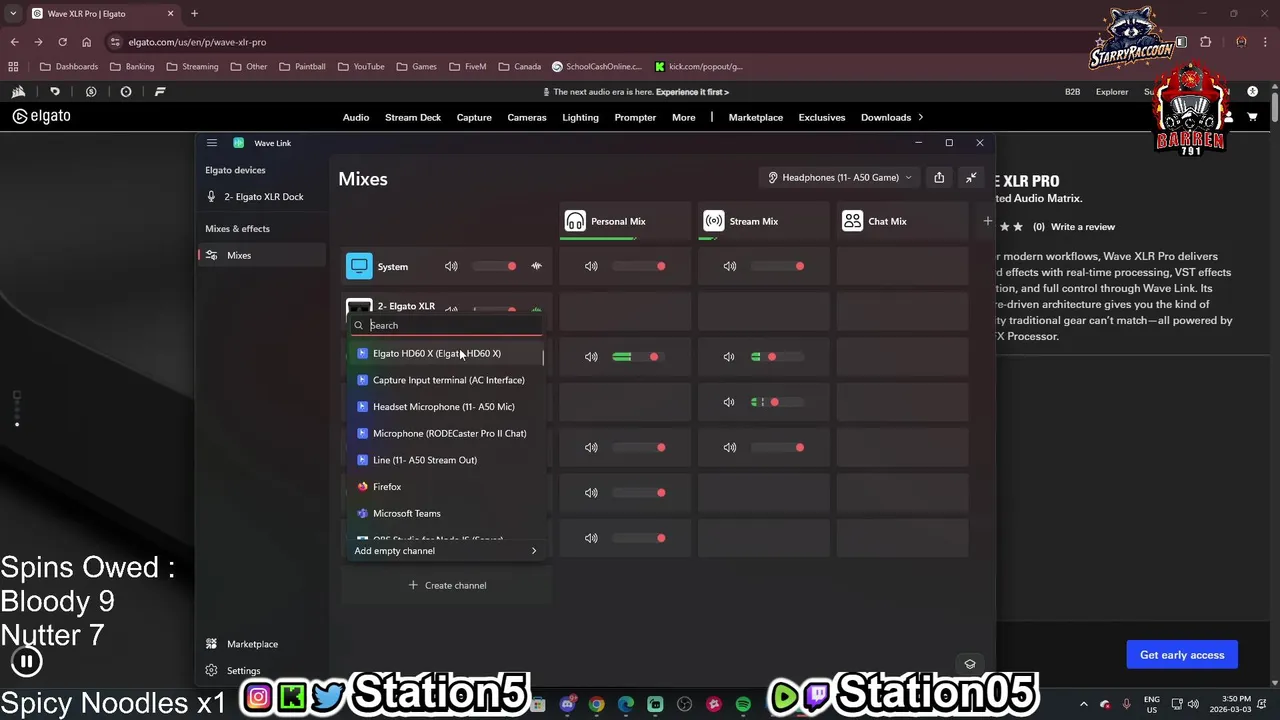The width and height of the screenshot is (1280, 720).
Task: Choose Headset Microphone (11- A50 Mic)
Action: click(447, 407)
